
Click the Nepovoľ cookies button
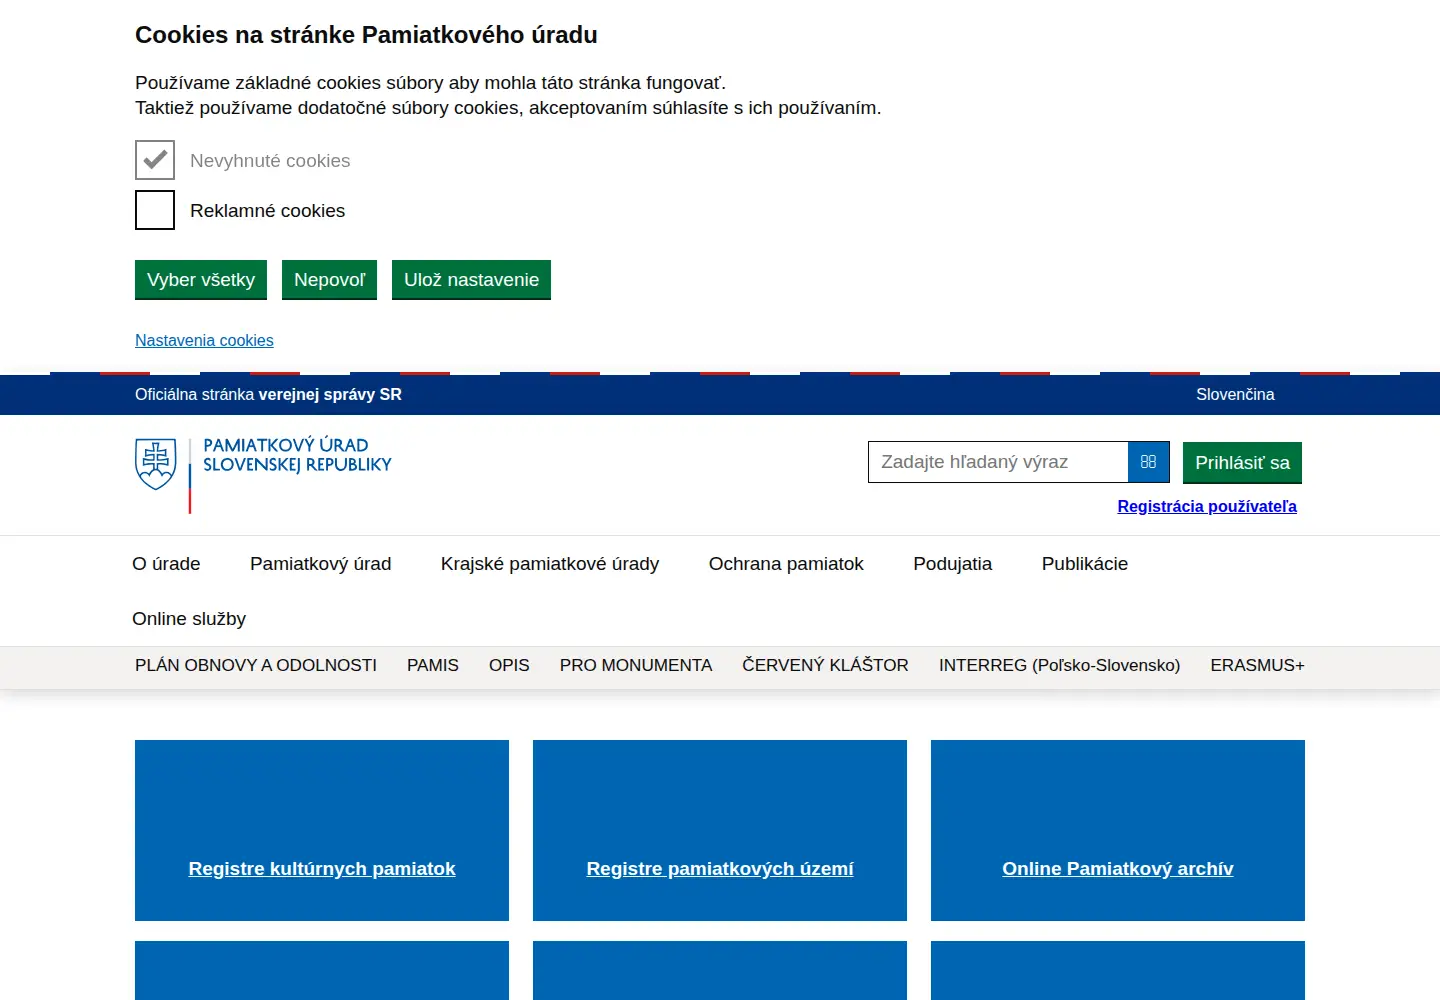click(x=329, y=280)
